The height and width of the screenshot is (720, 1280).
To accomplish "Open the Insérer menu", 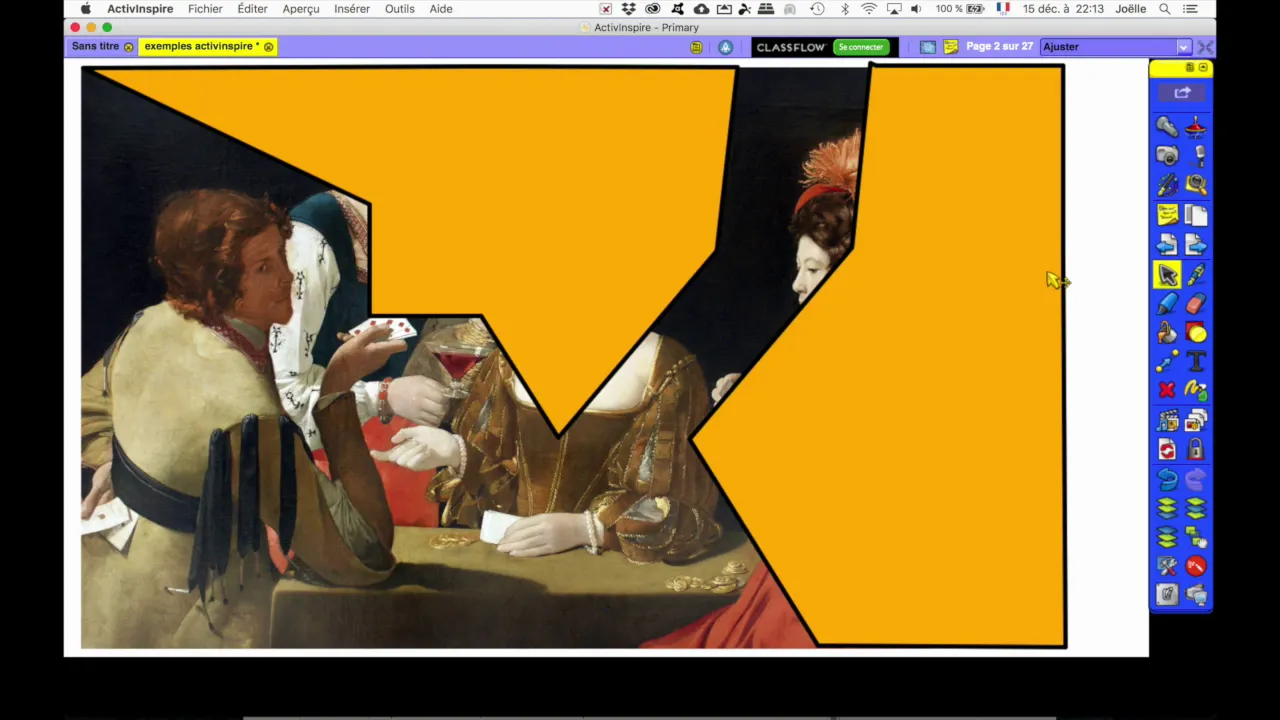I will 352,9.
